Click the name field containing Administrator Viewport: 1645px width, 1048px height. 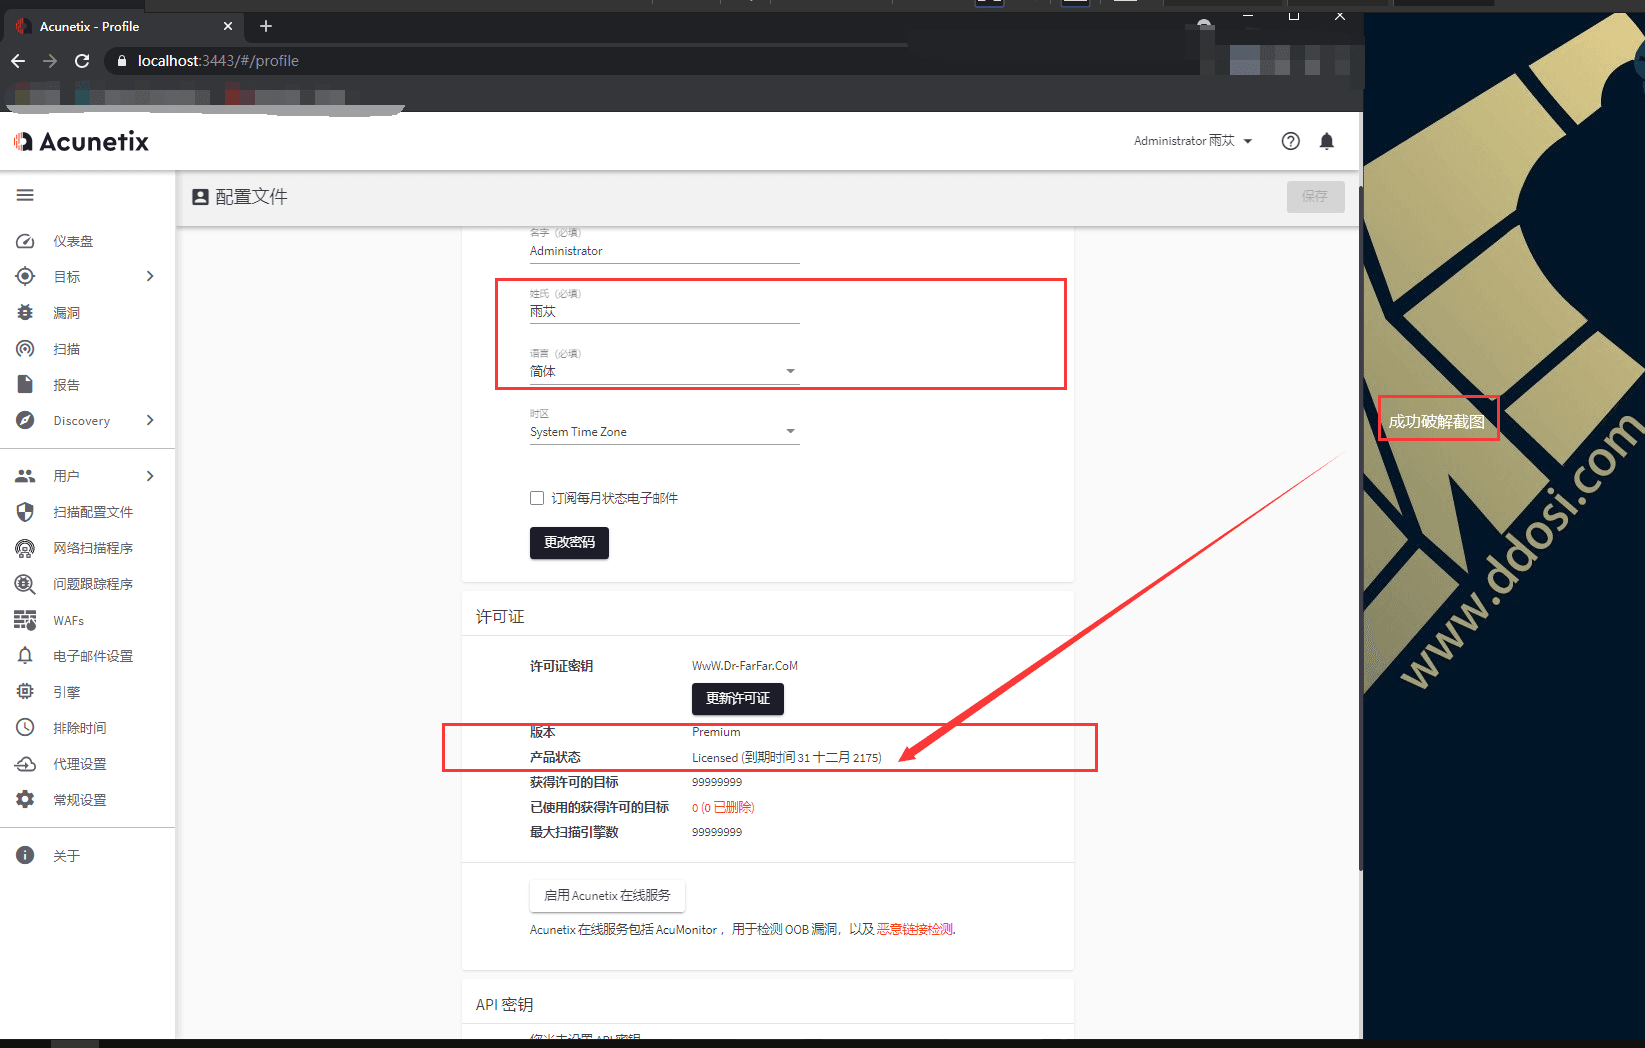point(664,251)
